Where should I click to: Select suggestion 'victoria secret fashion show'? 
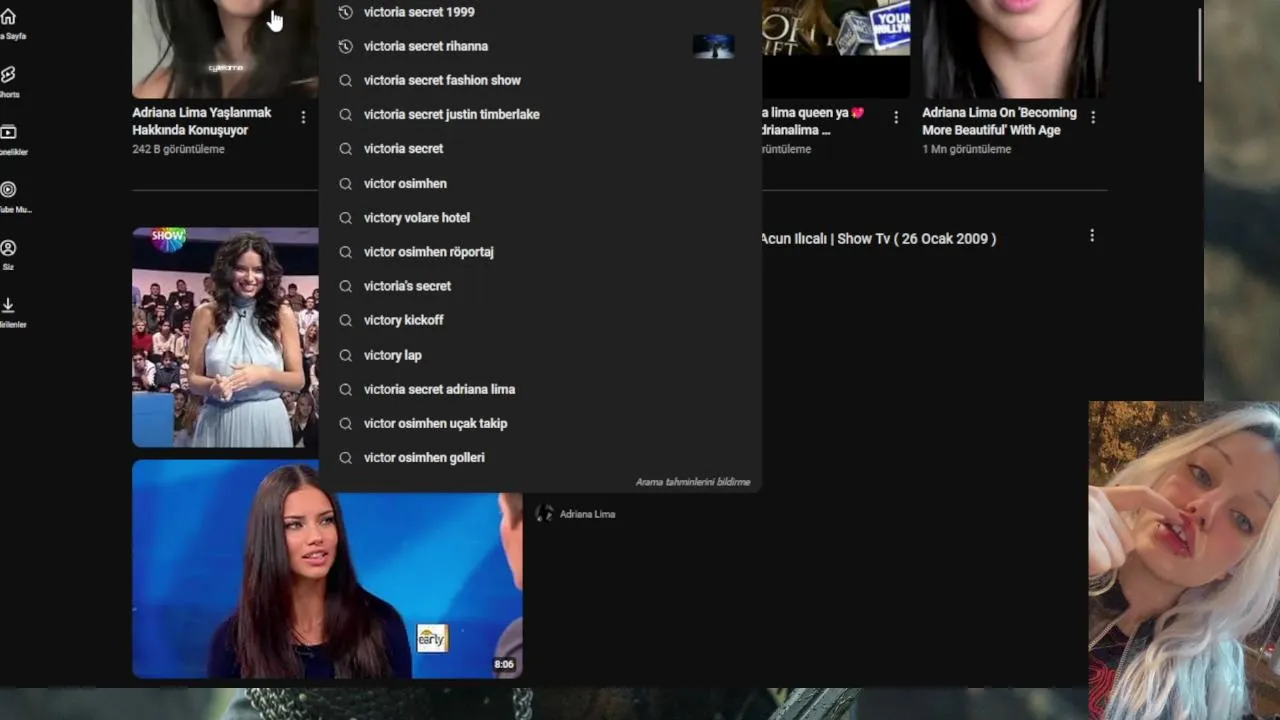(540, 80)
